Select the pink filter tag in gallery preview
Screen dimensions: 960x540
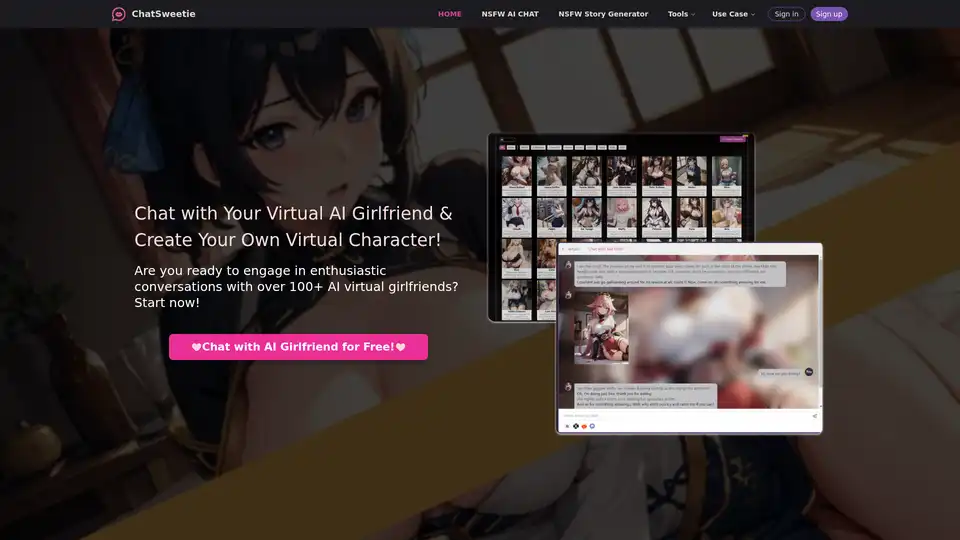tap(503, 147)
